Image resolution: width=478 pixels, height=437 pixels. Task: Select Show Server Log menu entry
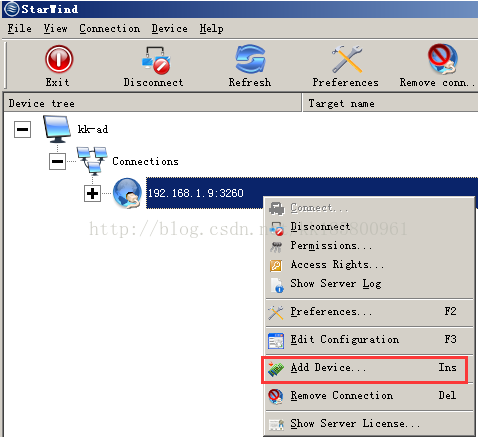pyautogui.click(x=369, y=284)
